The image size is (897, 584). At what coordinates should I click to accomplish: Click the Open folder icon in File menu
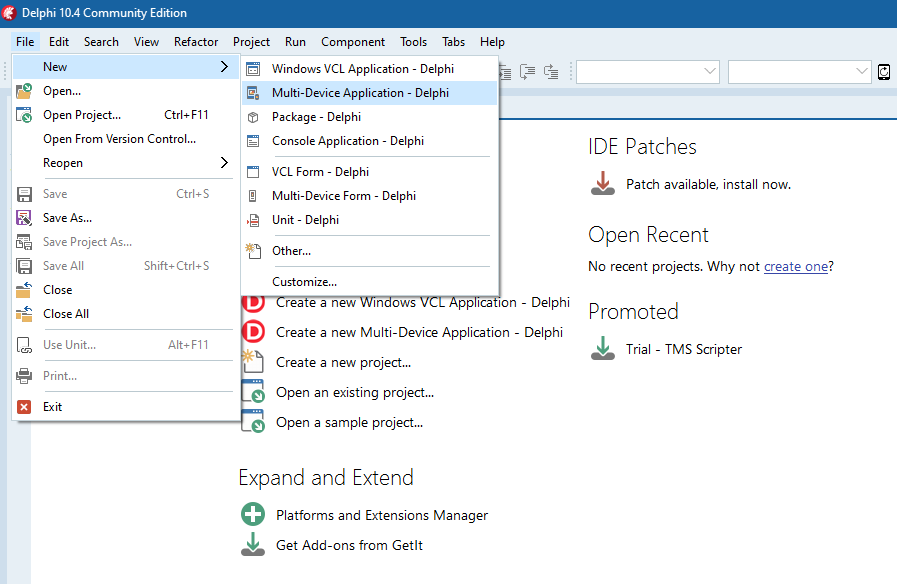click(23, 91)
